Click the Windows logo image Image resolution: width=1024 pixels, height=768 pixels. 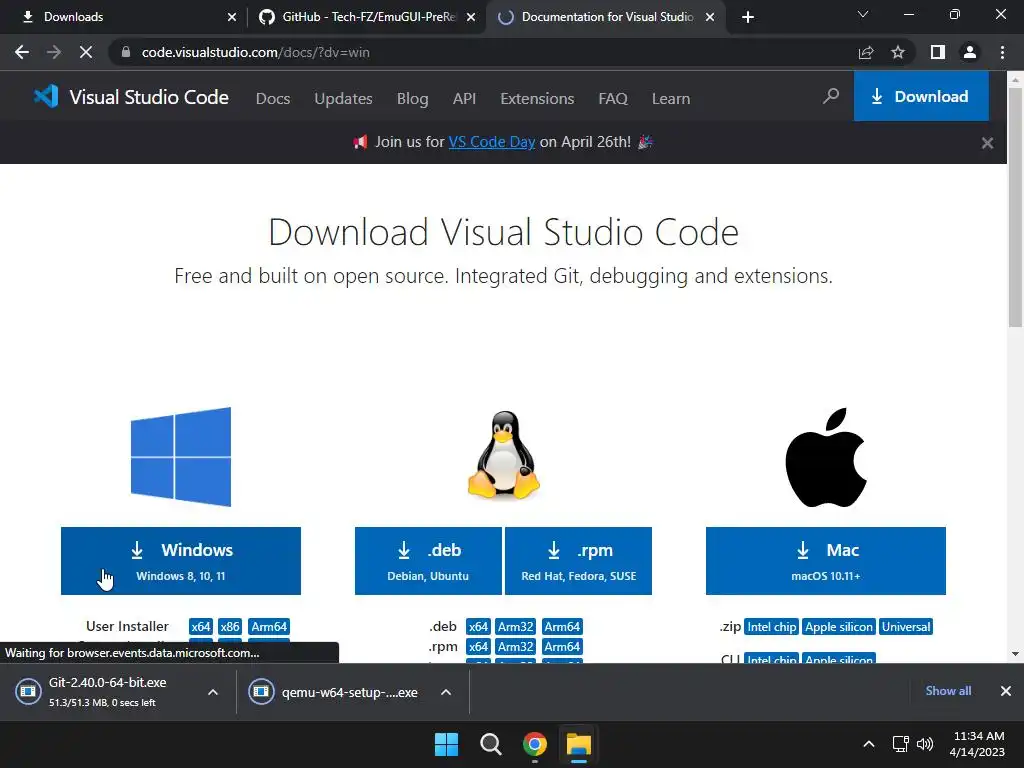pyautogui.click(x=181, y=456)
